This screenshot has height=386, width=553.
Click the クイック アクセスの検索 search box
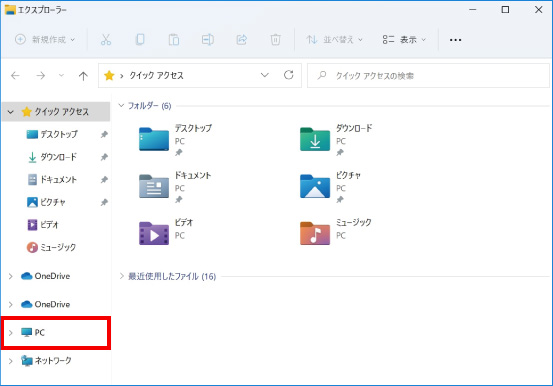pos(428,76)
